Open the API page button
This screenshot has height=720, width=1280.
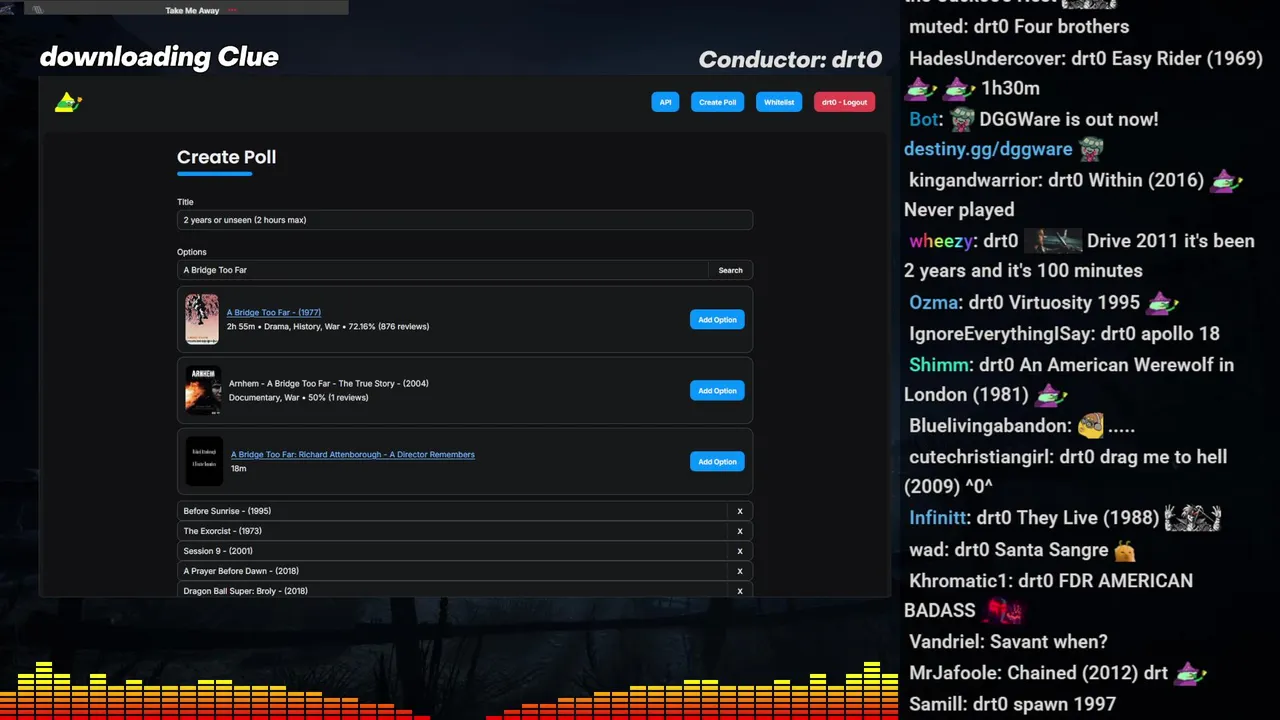pos(665,102)
